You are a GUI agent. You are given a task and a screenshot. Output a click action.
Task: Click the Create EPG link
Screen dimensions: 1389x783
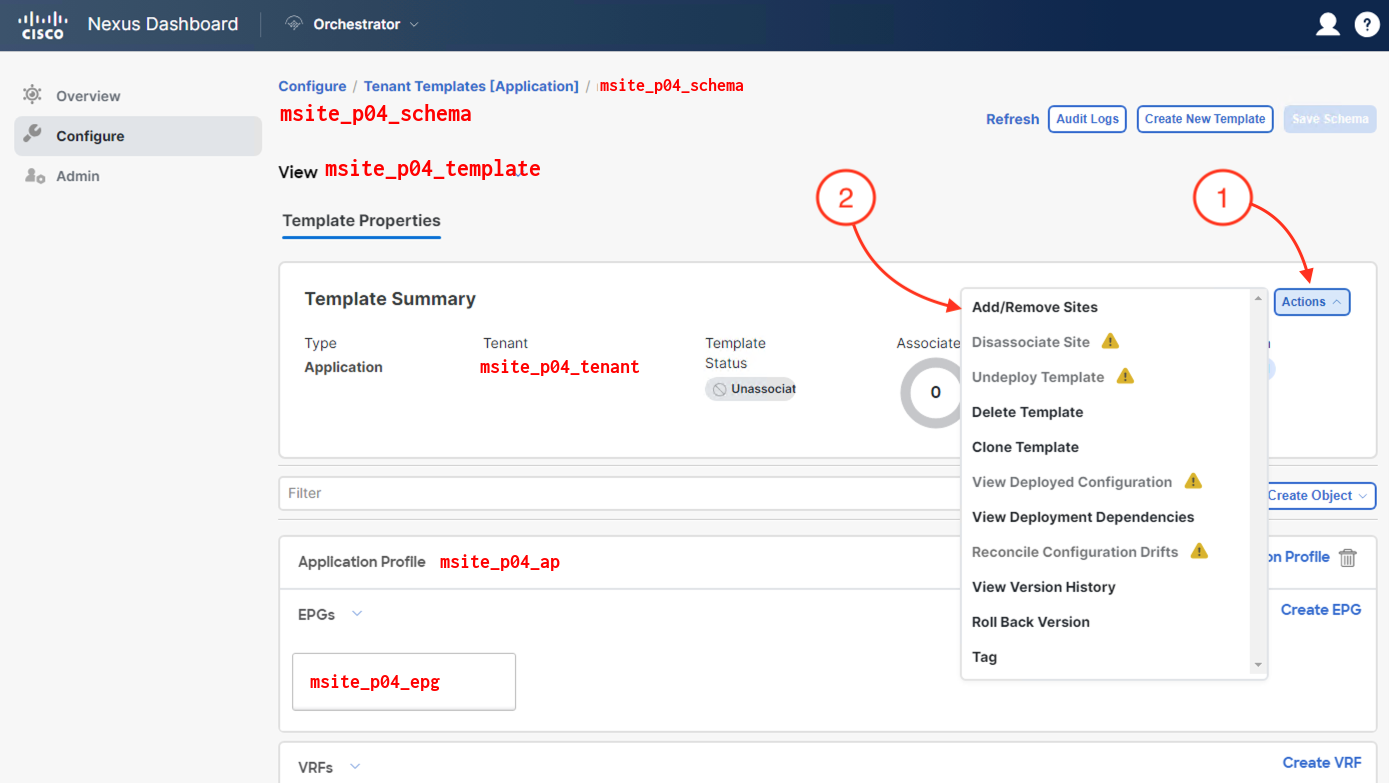coord(1321,610)
